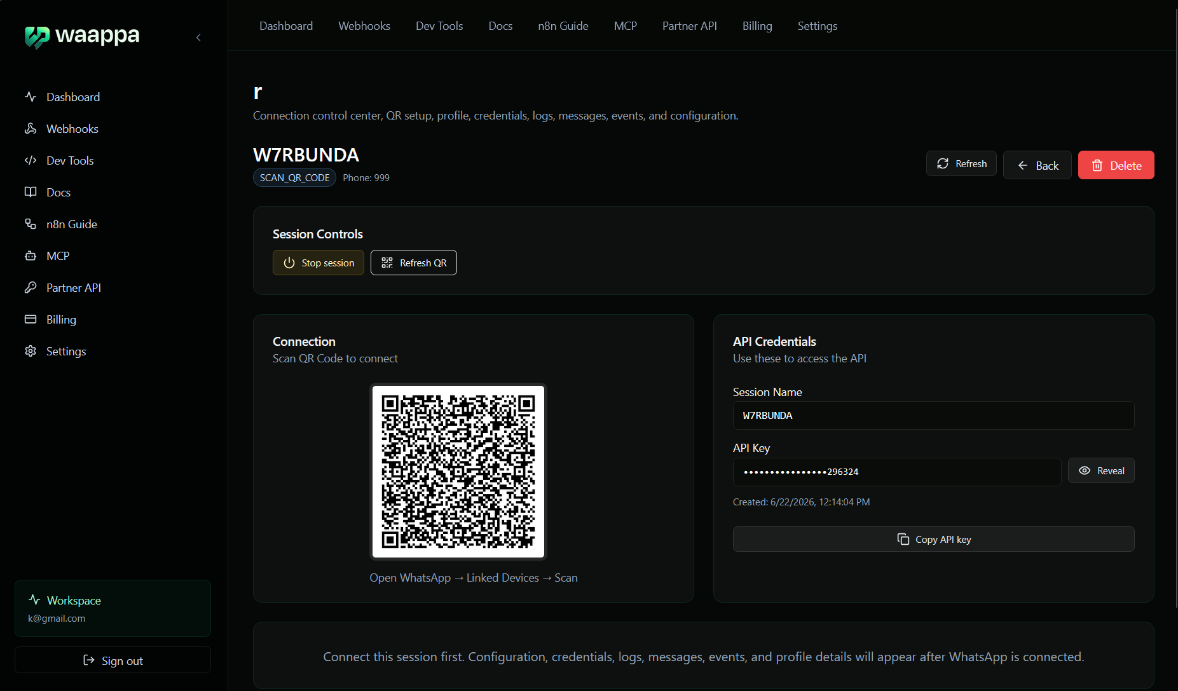Open Dashboard from the sidebar label

tap(73, 97)
